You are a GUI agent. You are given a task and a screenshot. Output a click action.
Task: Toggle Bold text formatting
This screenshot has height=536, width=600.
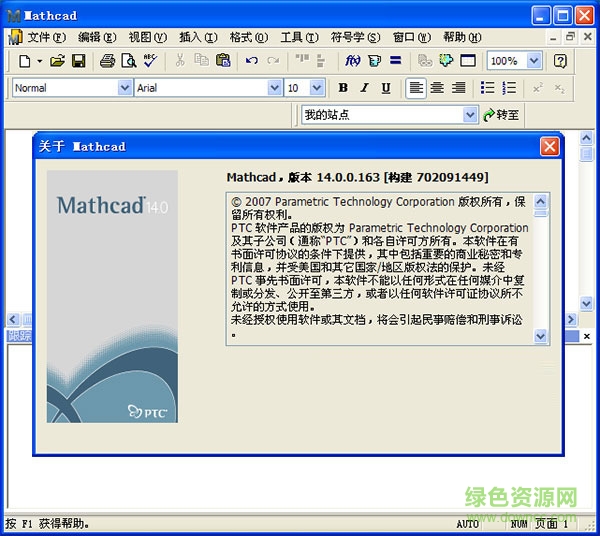tap(343, 88)
